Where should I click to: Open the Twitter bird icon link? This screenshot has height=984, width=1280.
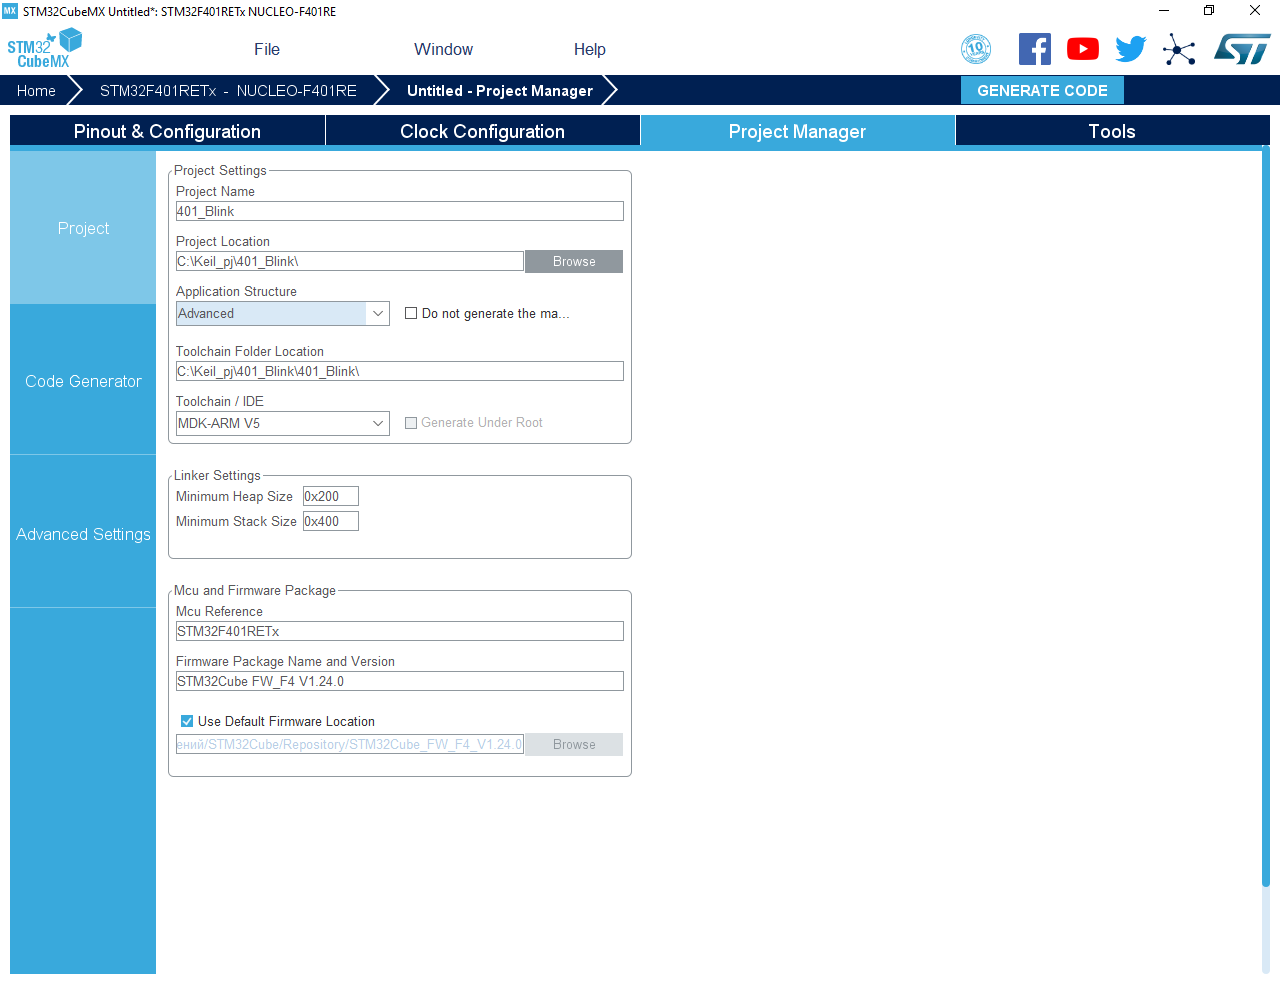1131,49
